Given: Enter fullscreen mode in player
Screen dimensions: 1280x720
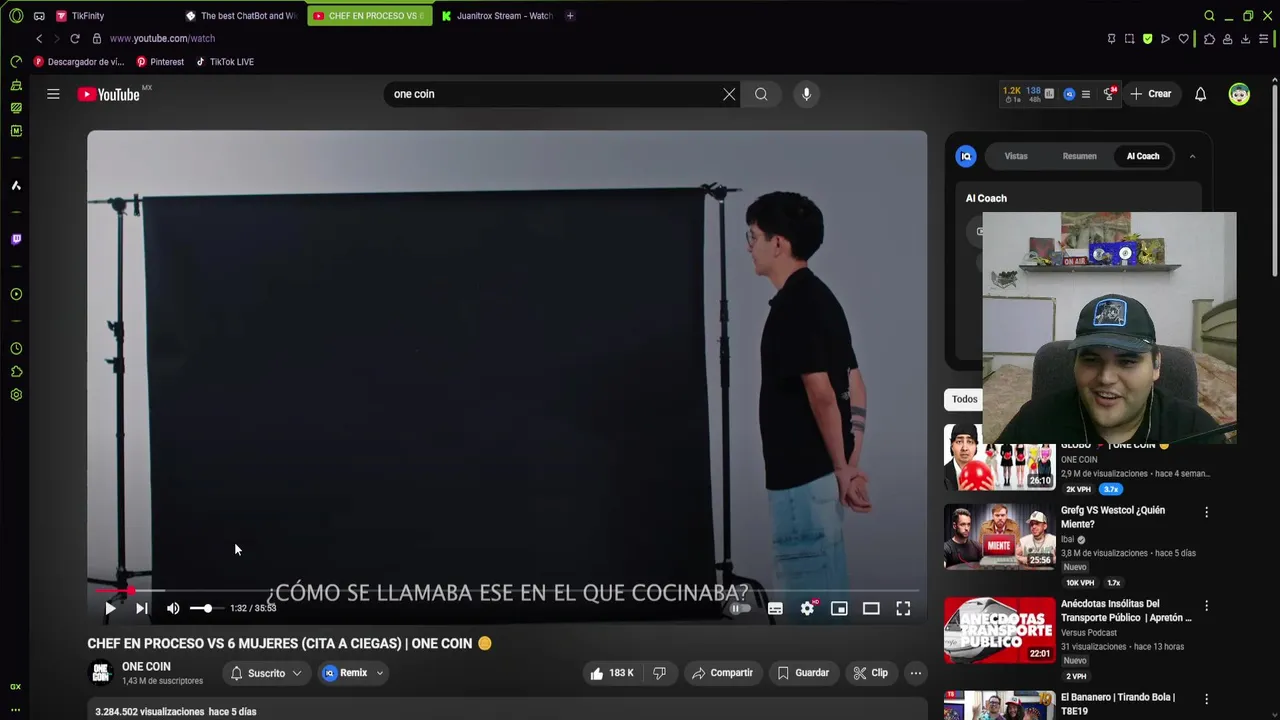Looking at the screenshot, I should point(903,608).
